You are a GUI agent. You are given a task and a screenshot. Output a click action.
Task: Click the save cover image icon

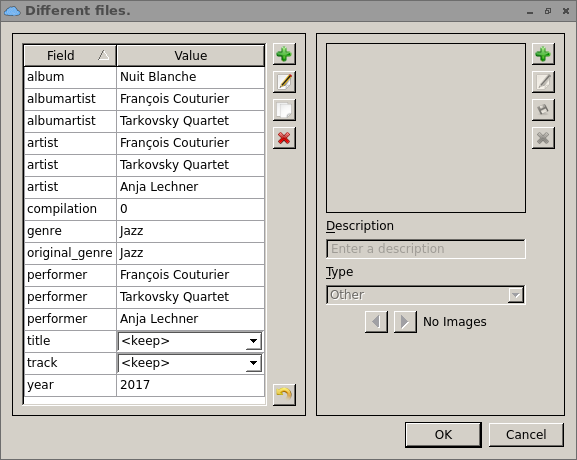tap(543, 110)
